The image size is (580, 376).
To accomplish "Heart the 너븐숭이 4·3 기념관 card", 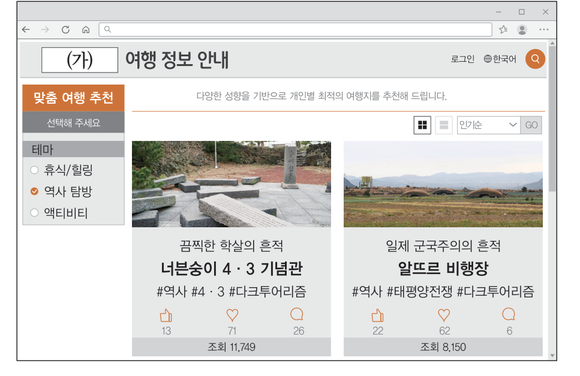I will (232, 315).
